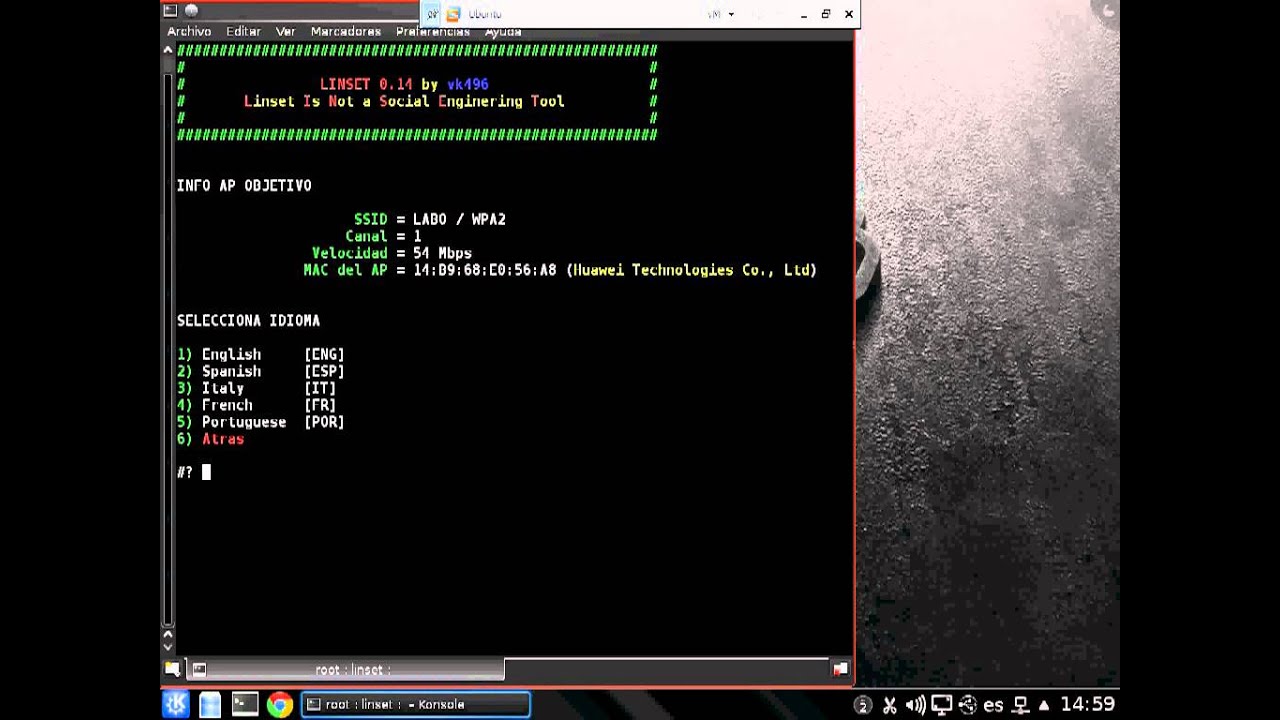Click the 'LINSET 0.14 by vk496' title
This screenshot has width=1280, height=720.
pyautogui.click(x=404, y=84)
